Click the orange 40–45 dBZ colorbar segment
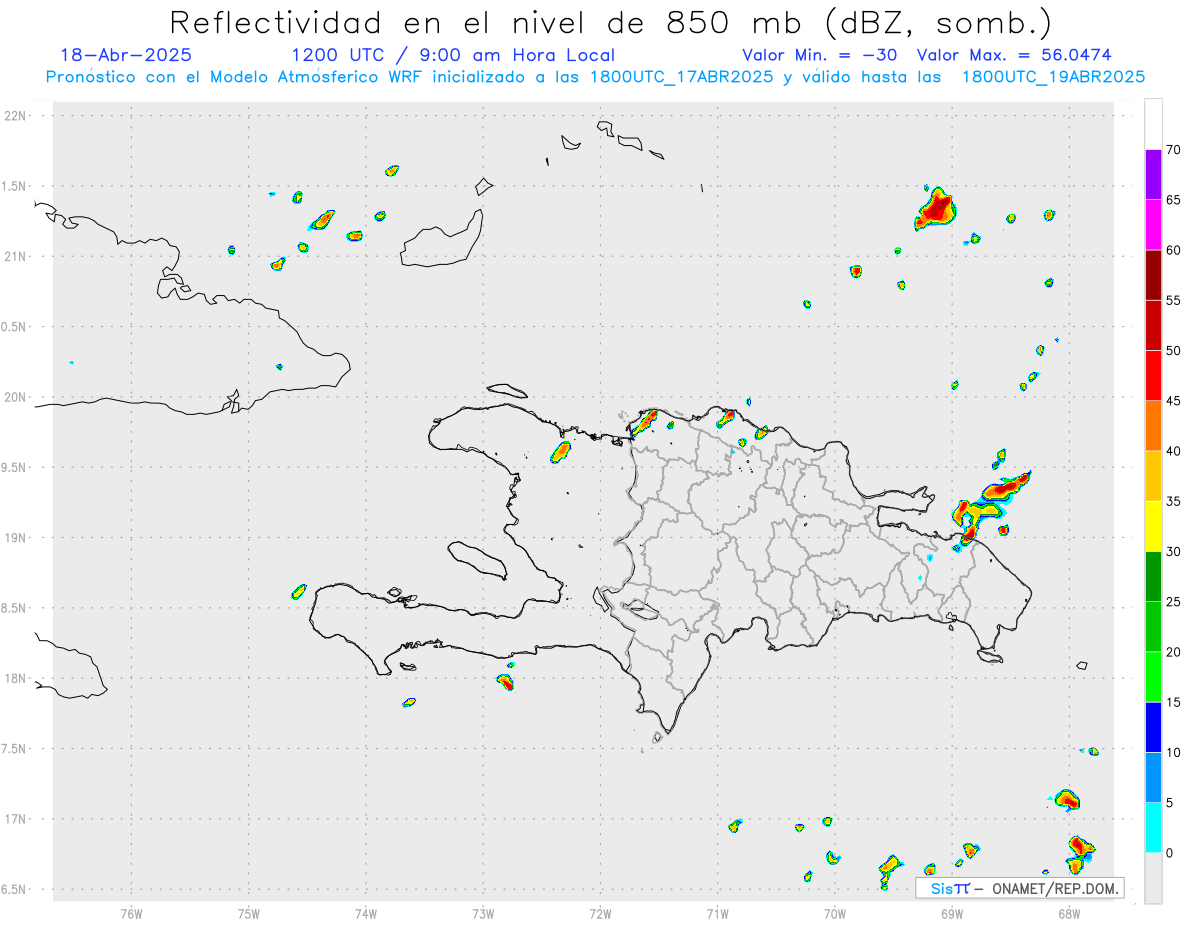The width and height of the screenshot is (1200, 927). point(1153,426)
